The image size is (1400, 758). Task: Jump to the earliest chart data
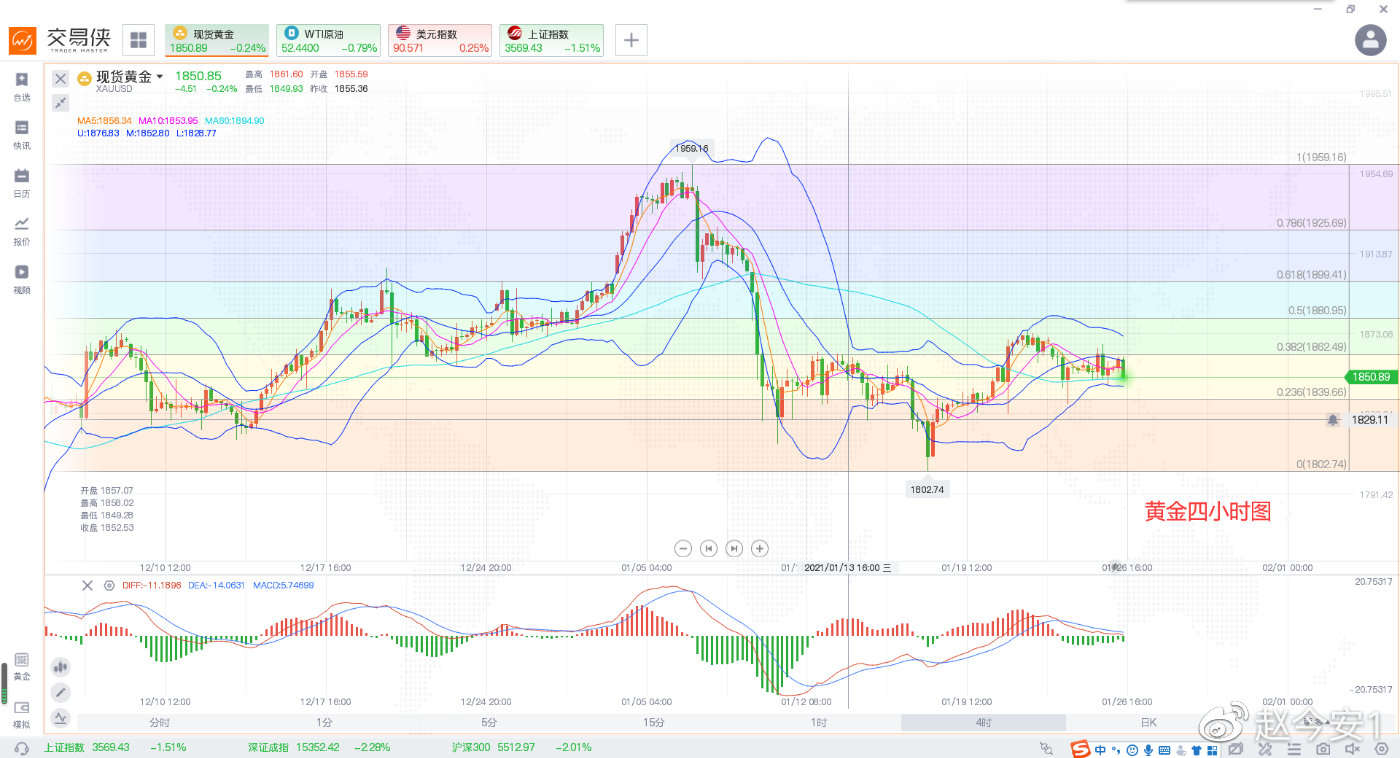[x=709, y=548]
